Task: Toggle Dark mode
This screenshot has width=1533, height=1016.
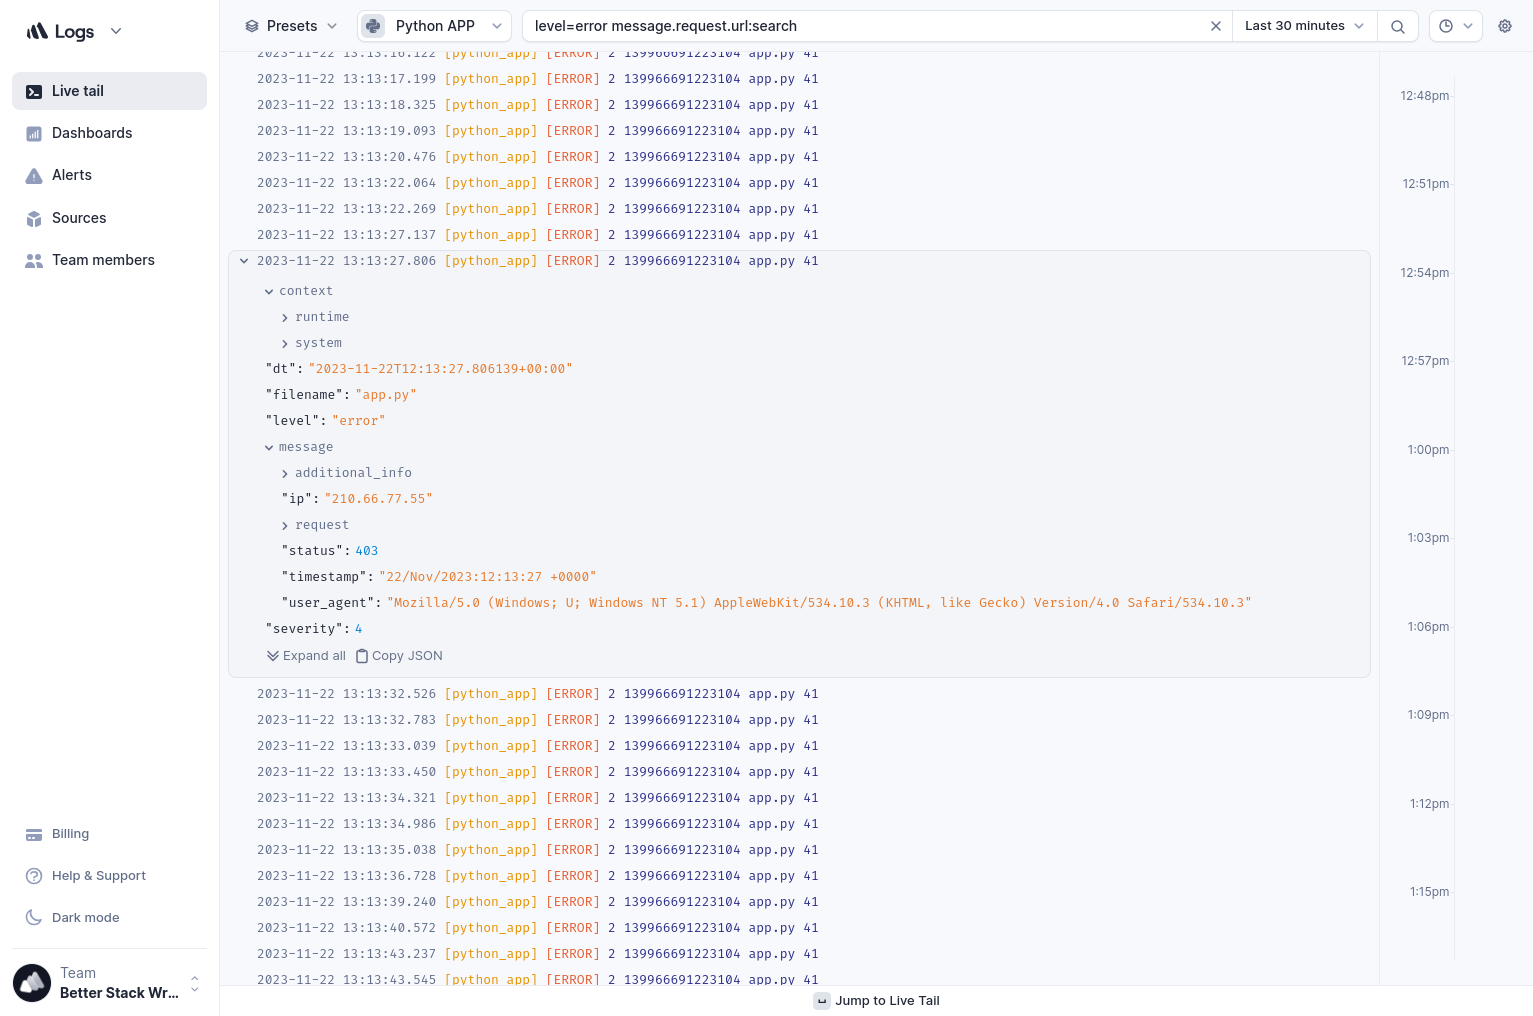Action: click(x=85, y=918)
